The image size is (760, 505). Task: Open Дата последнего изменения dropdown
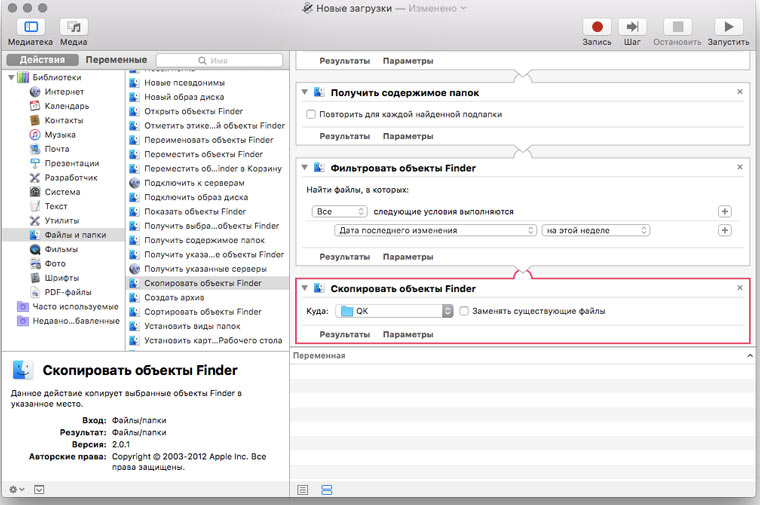click(435, 230)
